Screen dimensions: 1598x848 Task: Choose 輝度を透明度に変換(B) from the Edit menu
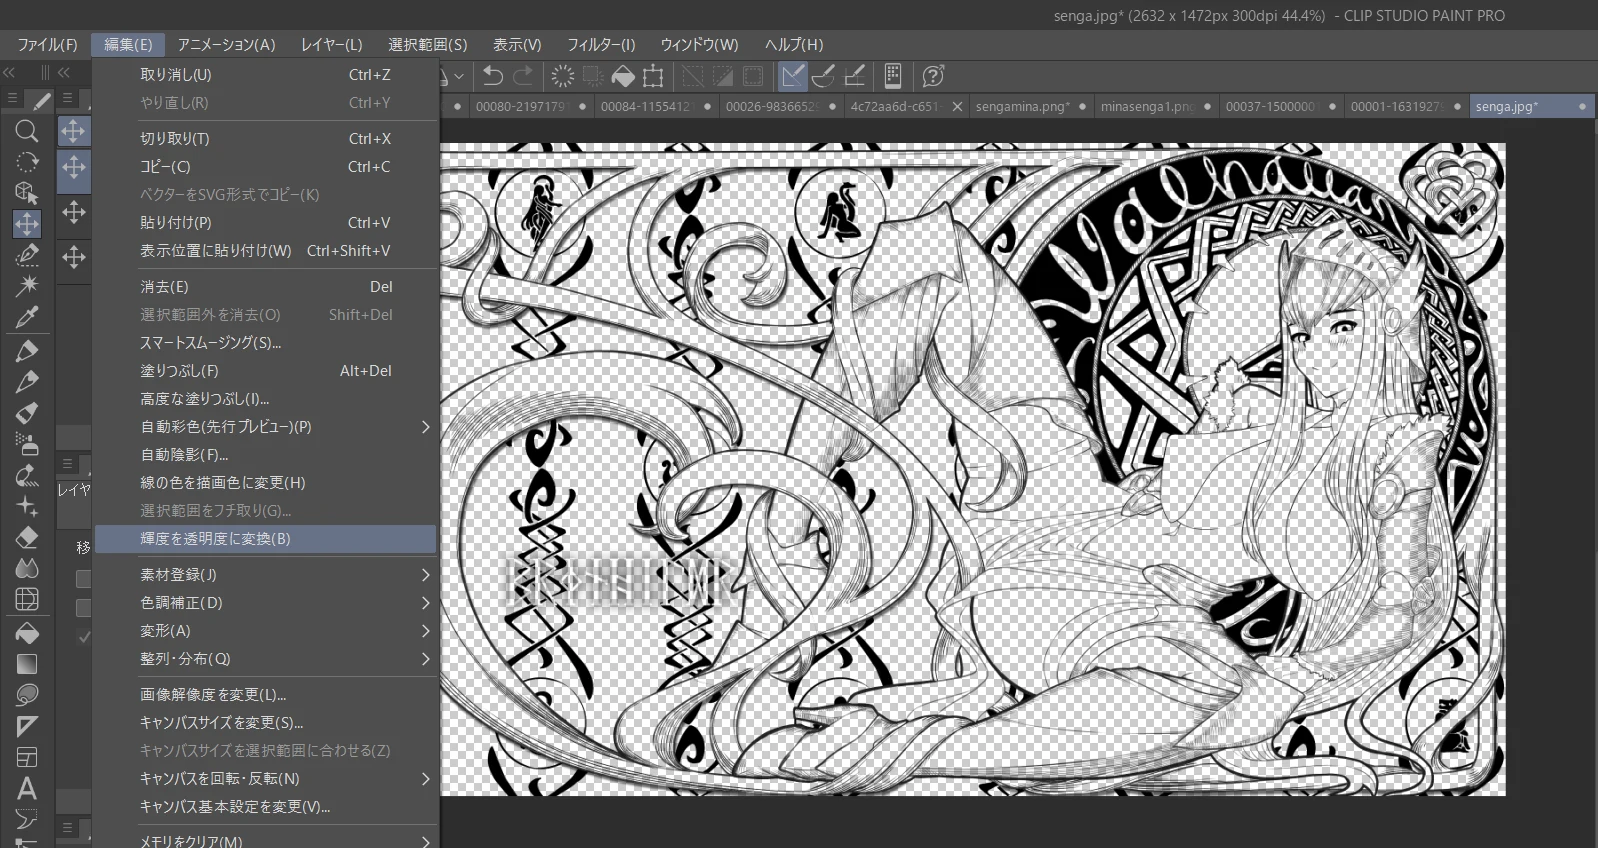(x=266, y=539)
